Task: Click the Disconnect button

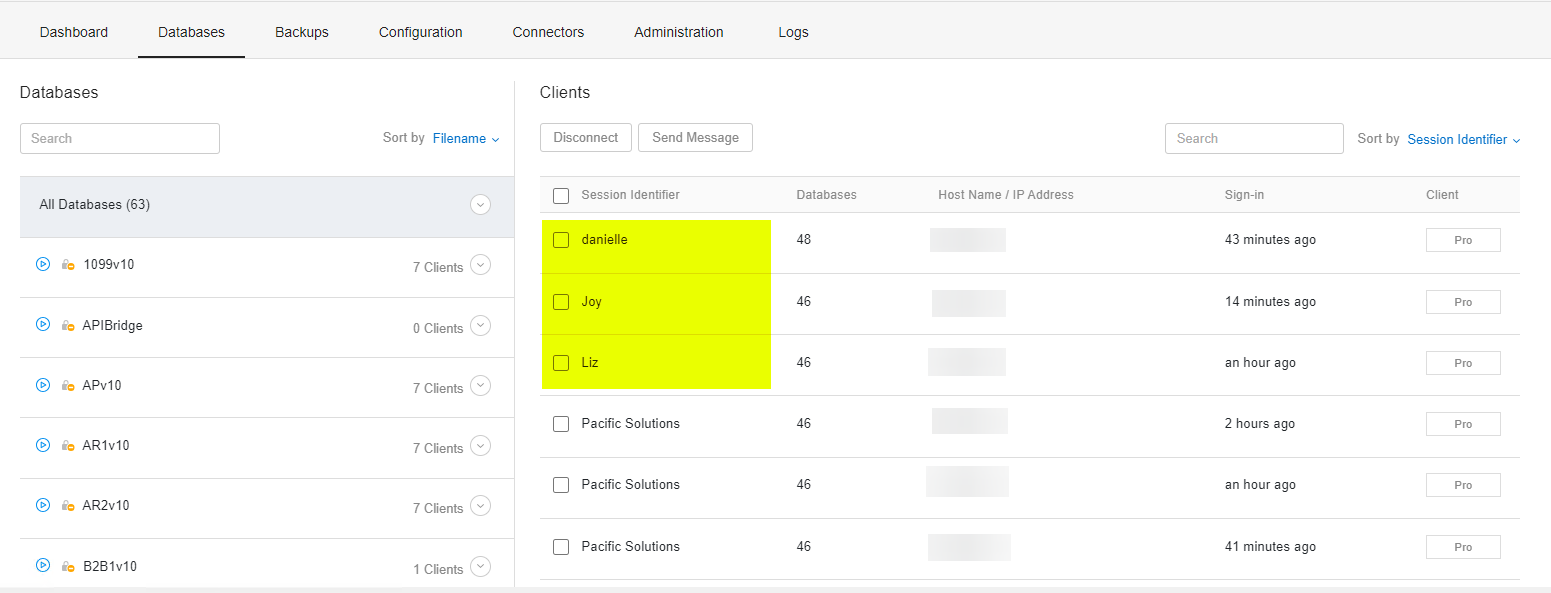Action: pos(586,138)
